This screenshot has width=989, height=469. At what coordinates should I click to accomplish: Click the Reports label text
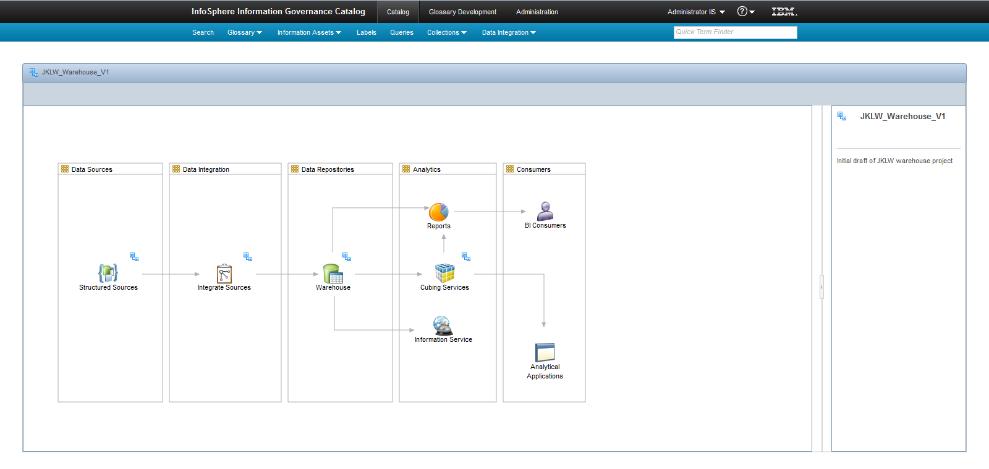coord(438,226)
